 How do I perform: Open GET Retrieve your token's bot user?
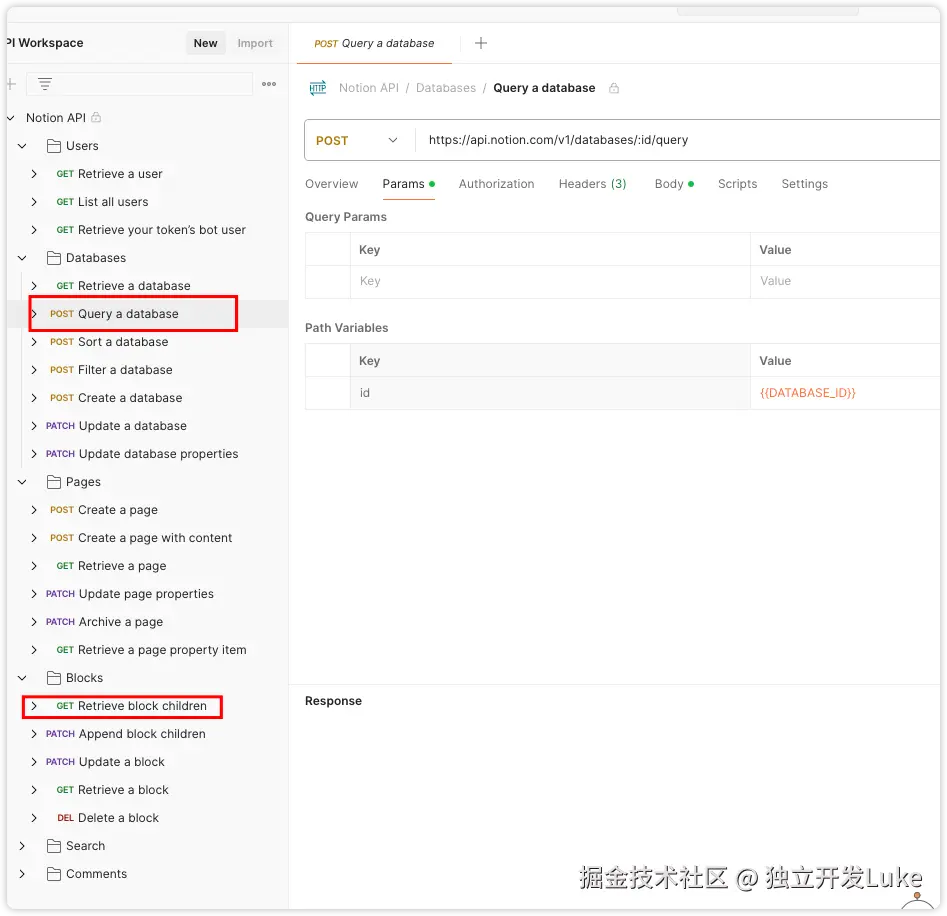151,230
